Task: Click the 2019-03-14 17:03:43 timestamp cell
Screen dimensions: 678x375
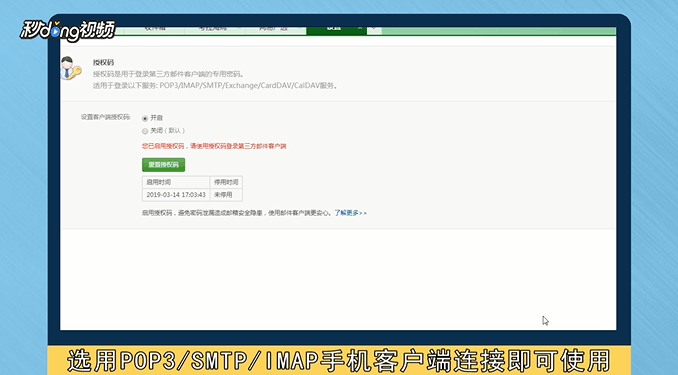Action: tap(176, 195)
